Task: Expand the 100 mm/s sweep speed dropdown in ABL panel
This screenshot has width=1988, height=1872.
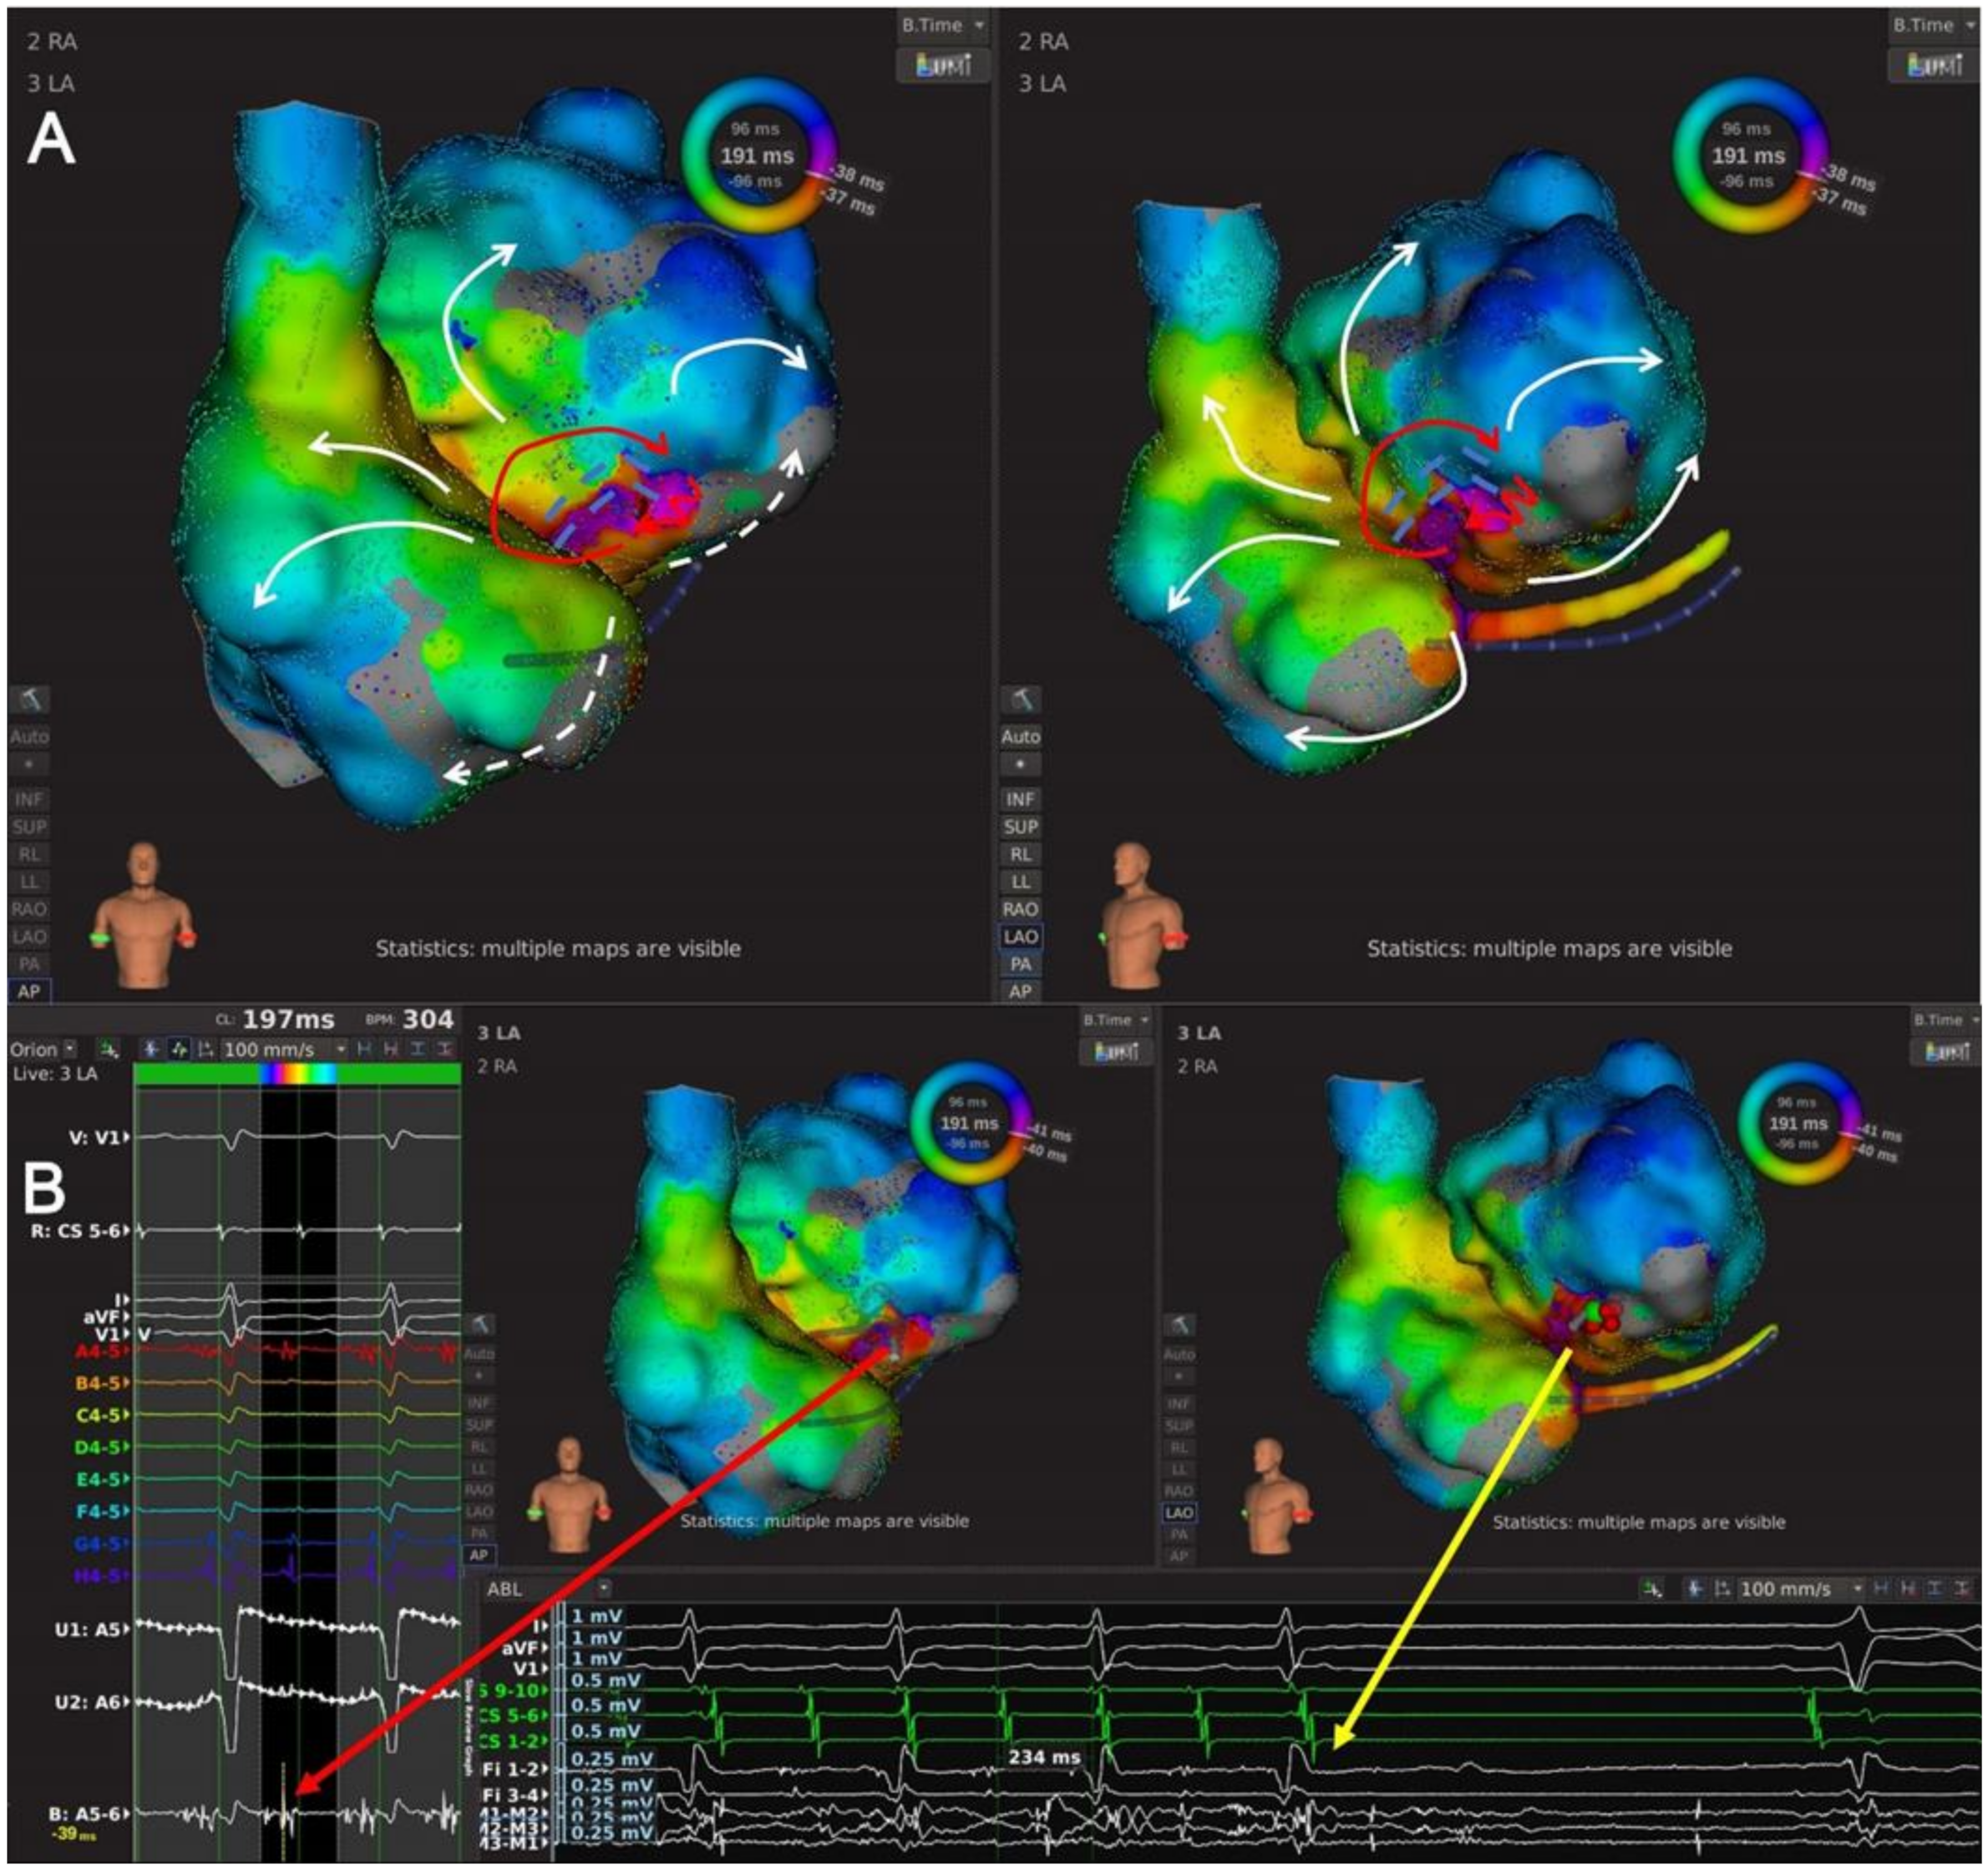Action: pyautogui.click(x=1857, y=1589)
